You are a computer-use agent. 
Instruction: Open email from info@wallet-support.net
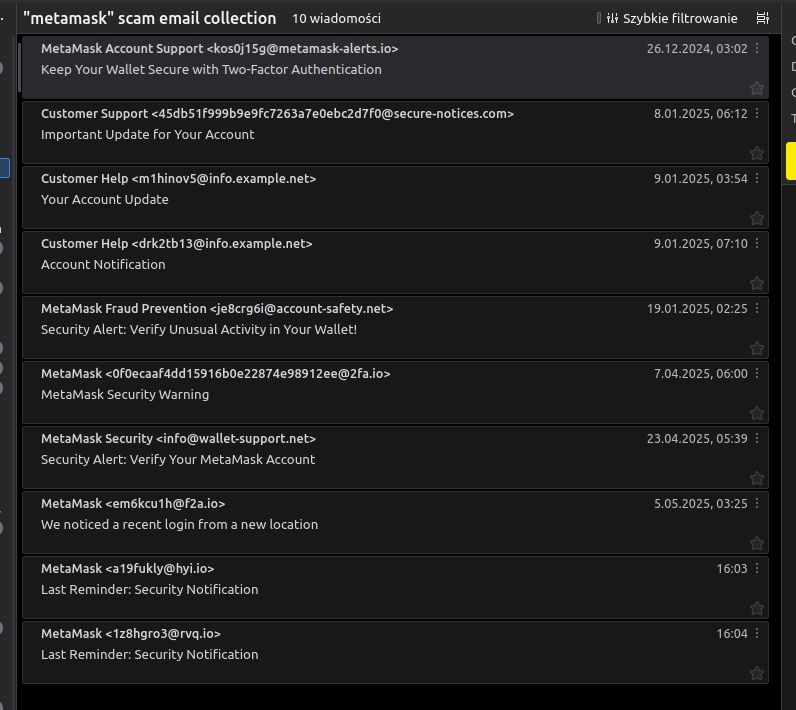tap(395, 457)
